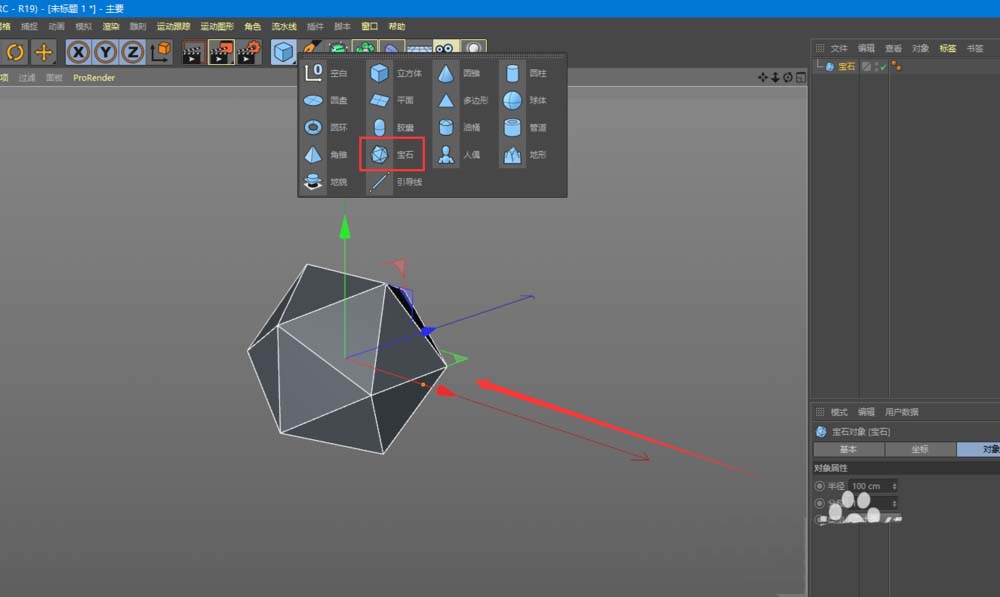1000x597 pixels.
Task: Open edit render settings gear clapperboard
Action: click(248, 52)
